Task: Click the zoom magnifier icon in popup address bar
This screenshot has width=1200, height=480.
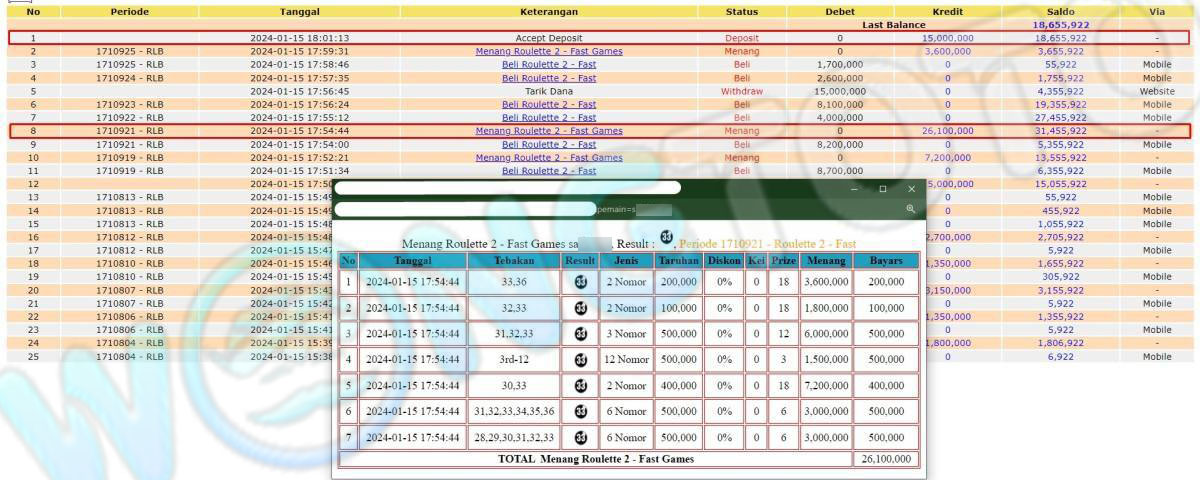Action: (x=910, y=209)
